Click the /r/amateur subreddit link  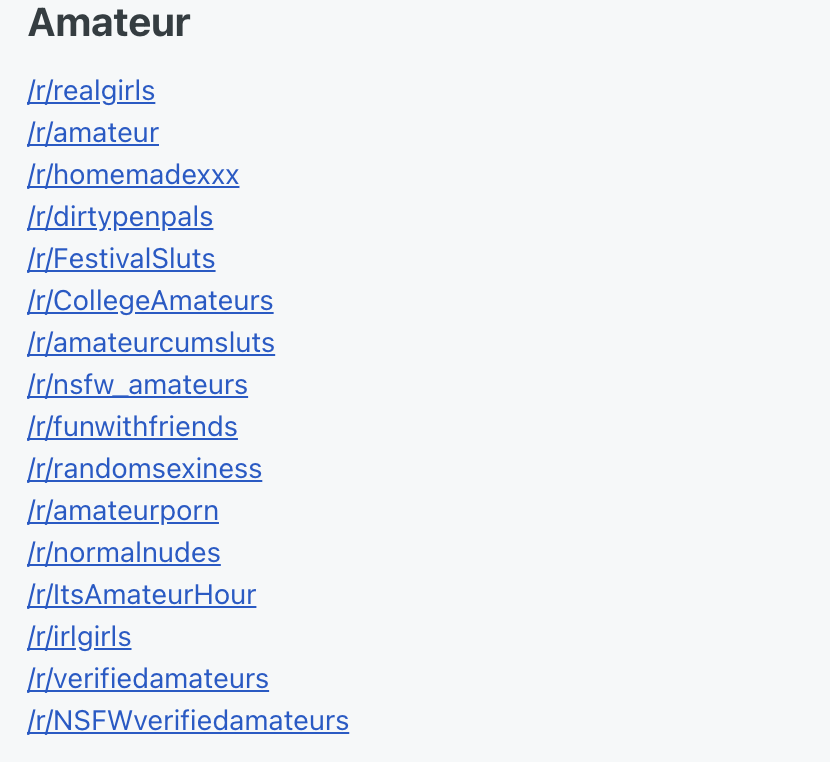click(93, 133)
